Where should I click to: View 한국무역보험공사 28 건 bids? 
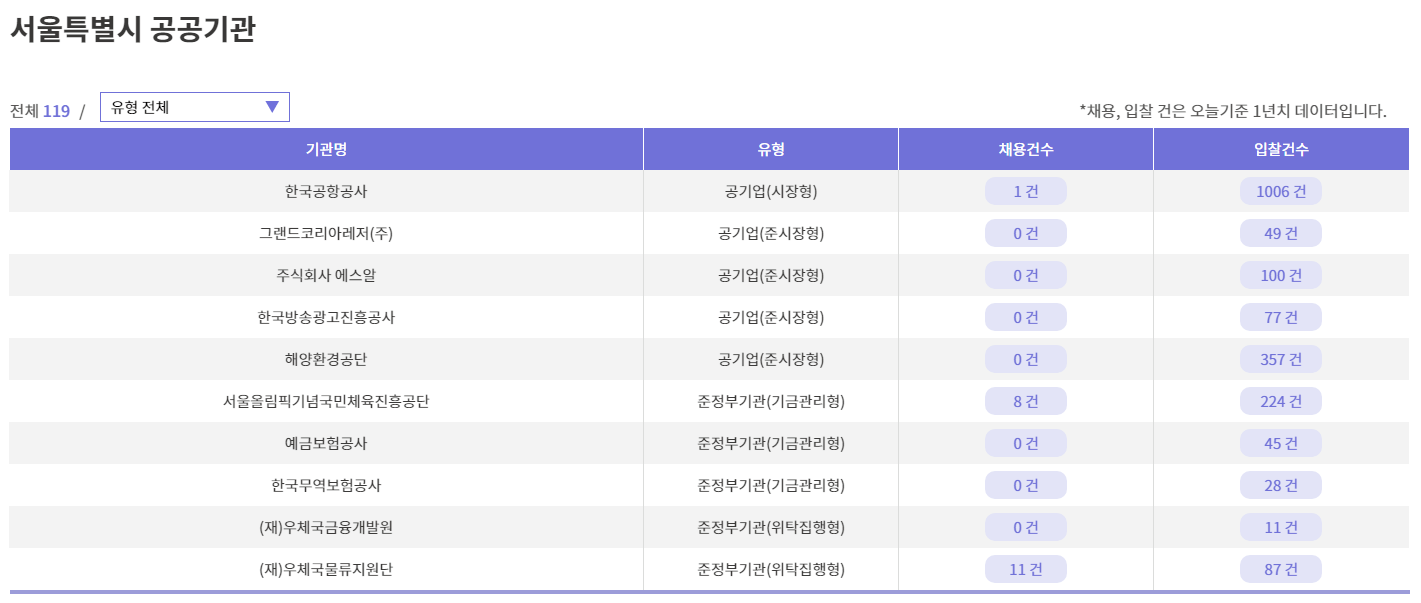(x=1281, y=485)
